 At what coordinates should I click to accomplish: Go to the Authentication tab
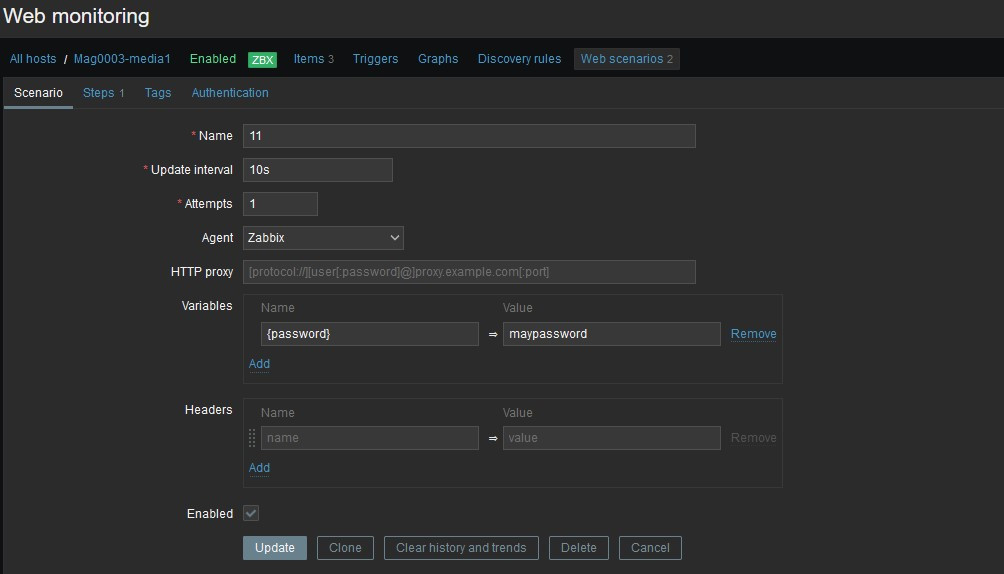pyautogui.click(x=230, y=93)
